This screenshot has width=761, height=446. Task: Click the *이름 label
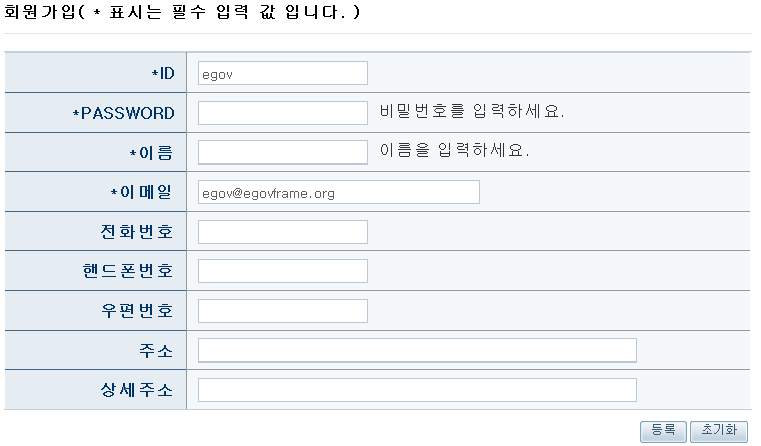click(151, 153)
